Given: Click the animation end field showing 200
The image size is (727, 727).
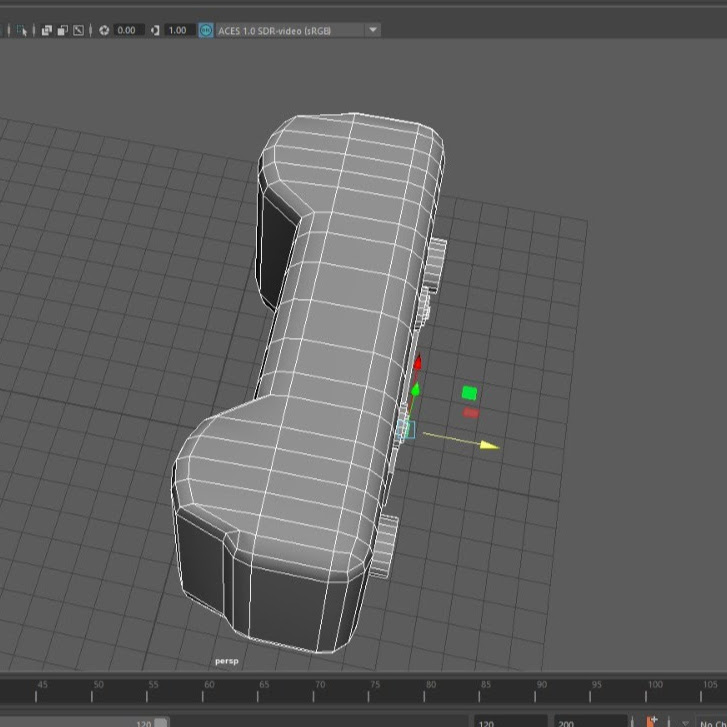Looking at the screenshot, I should pyautogui.click(x=591, y=722).
